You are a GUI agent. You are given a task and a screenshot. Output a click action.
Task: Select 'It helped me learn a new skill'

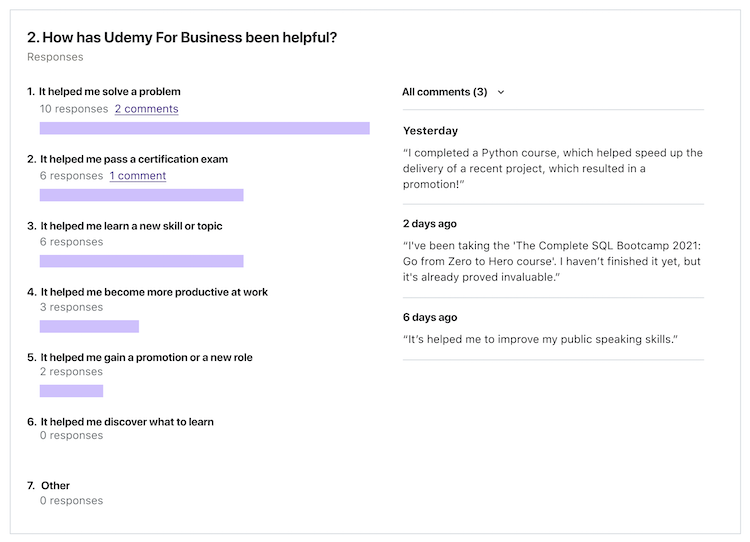(131, 226)
